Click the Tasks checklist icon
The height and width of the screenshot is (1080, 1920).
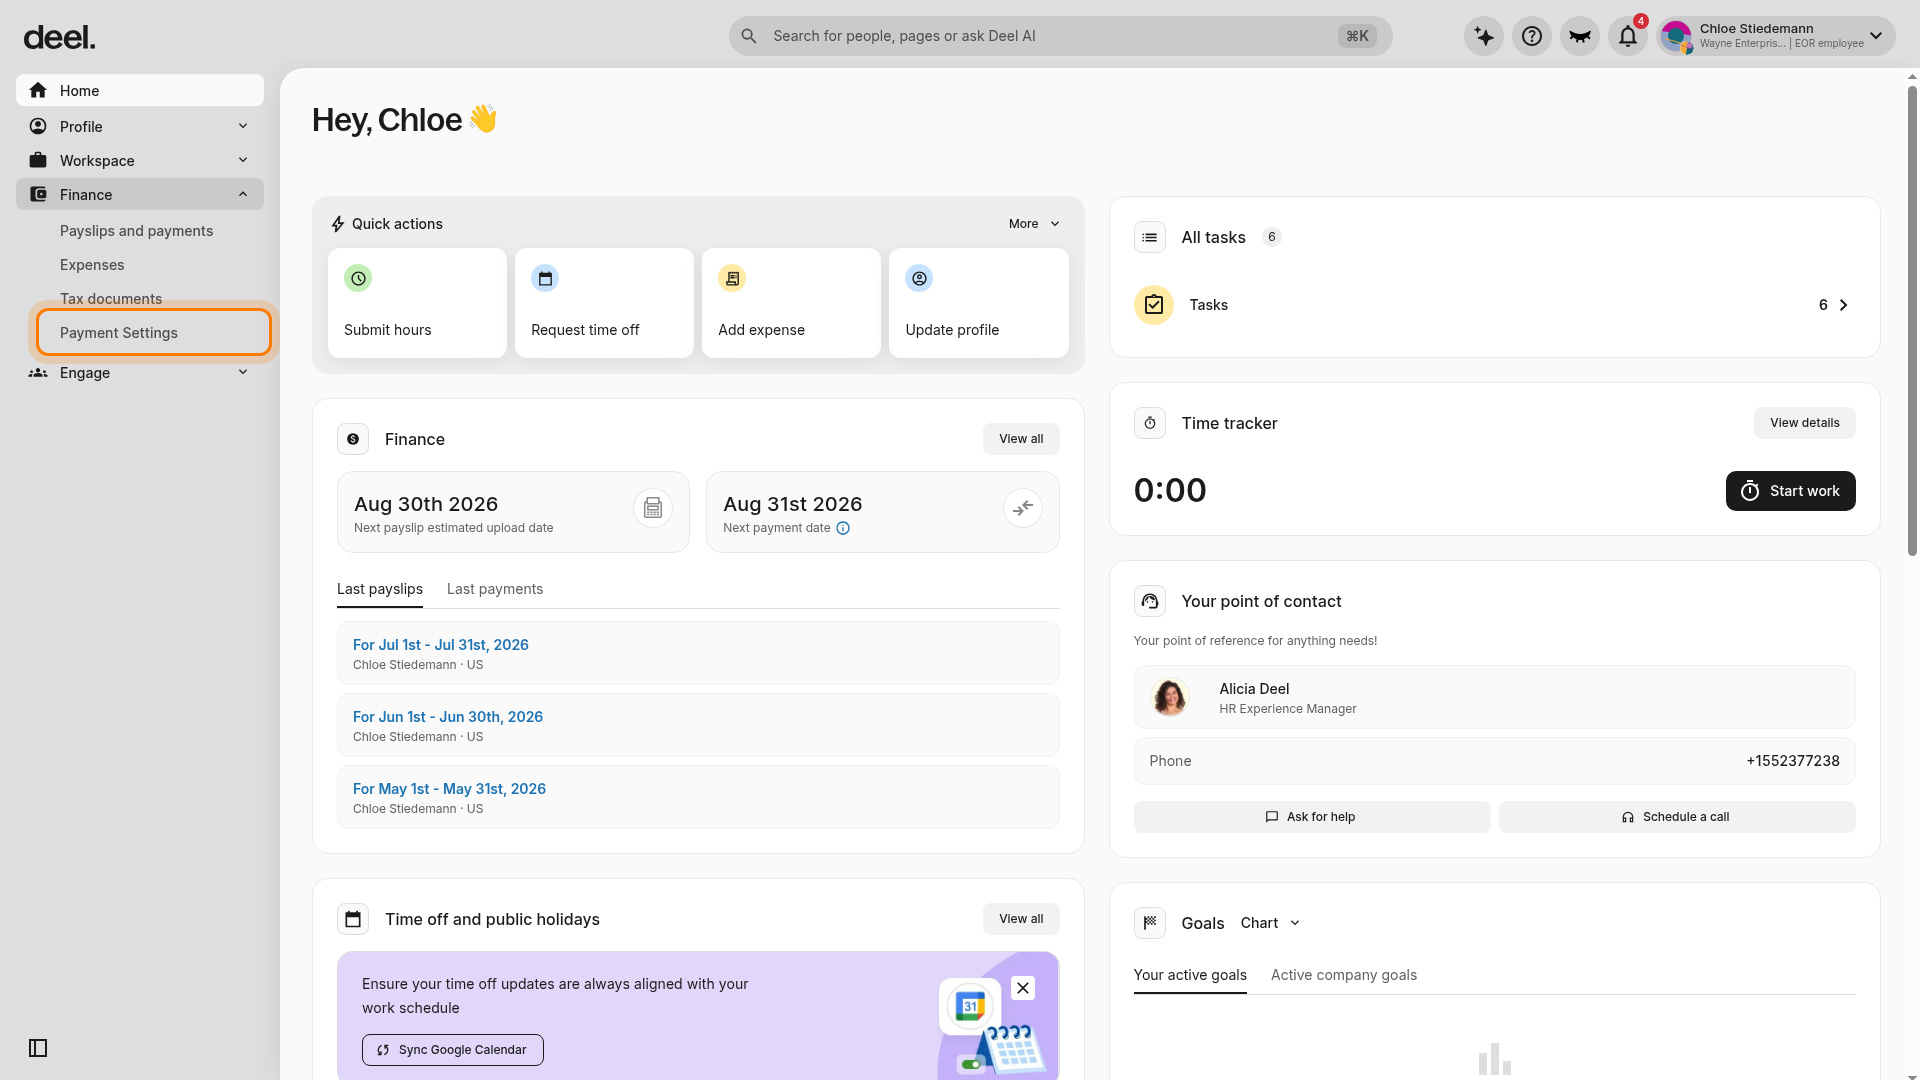tap(1154, 305)
